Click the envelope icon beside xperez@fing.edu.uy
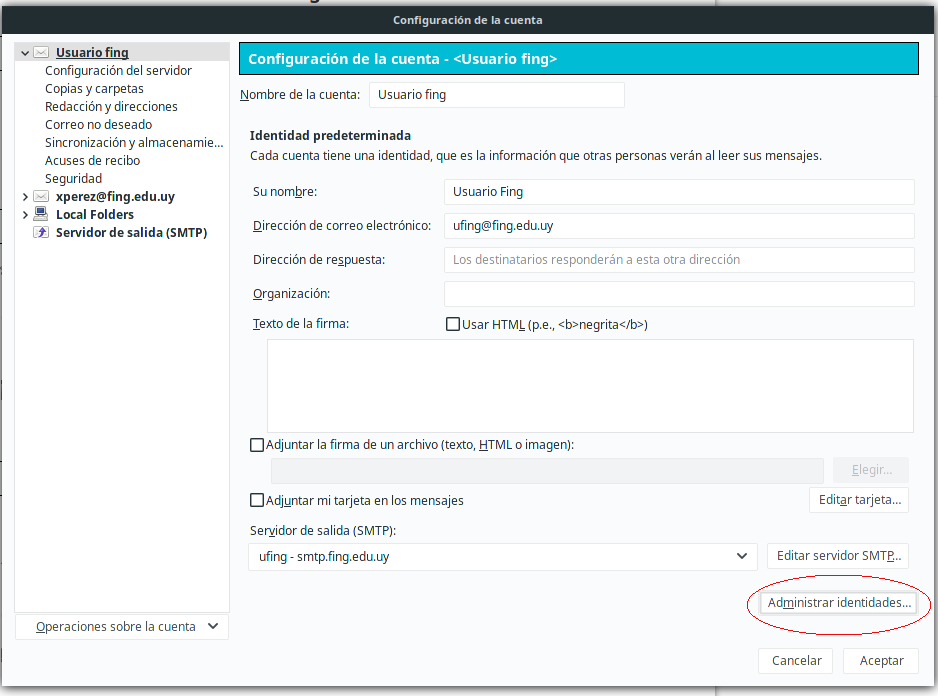Viewport: 938px width, 696px height. click(41, 197)
